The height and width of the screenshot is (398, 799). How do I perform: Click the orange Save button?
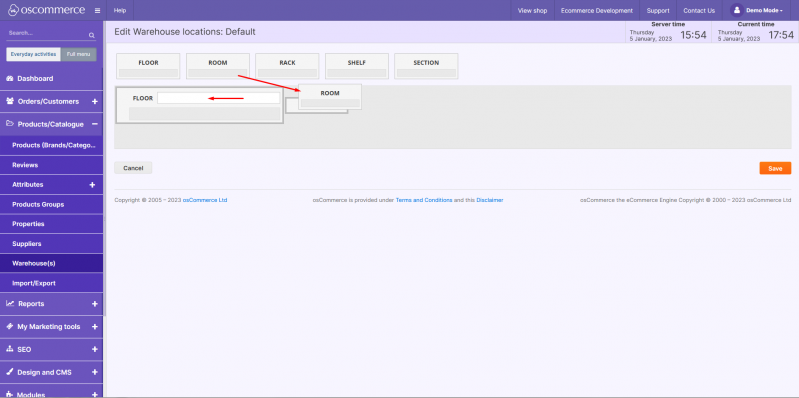click(x=775, y=168)
